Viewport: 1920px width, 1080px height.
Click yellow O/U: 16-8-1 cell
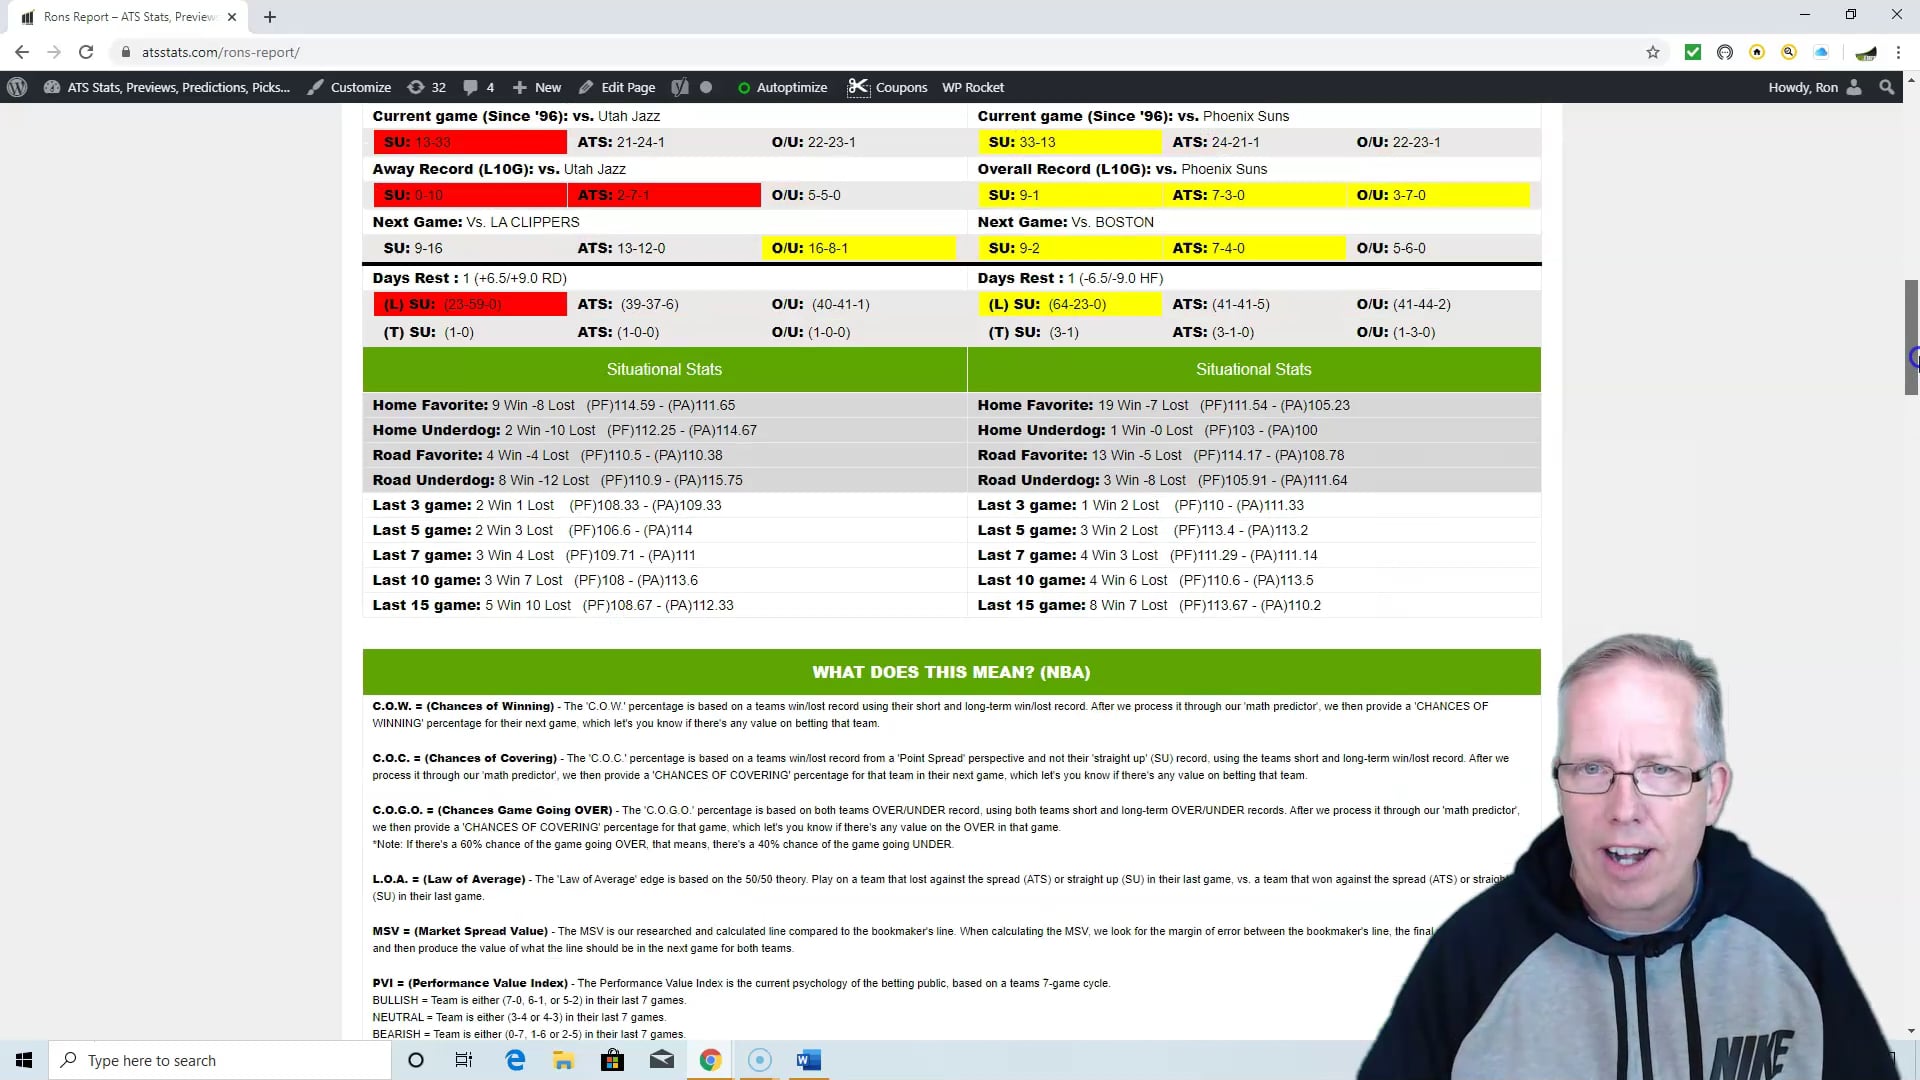[858, 248]
